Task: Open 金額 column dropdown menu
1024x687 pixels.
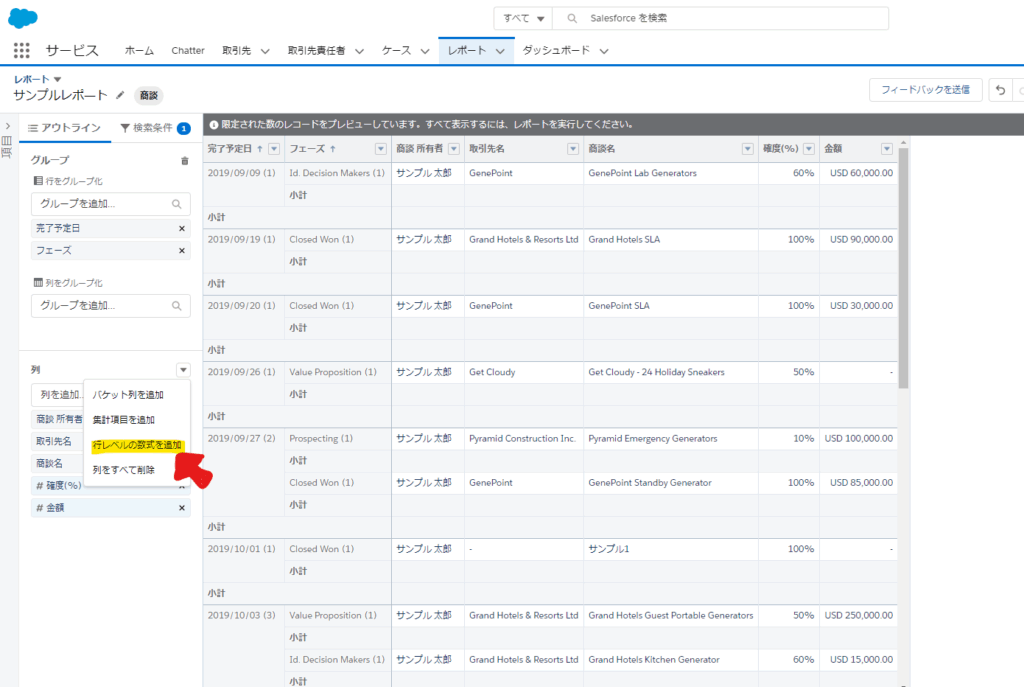Action: 887,149
